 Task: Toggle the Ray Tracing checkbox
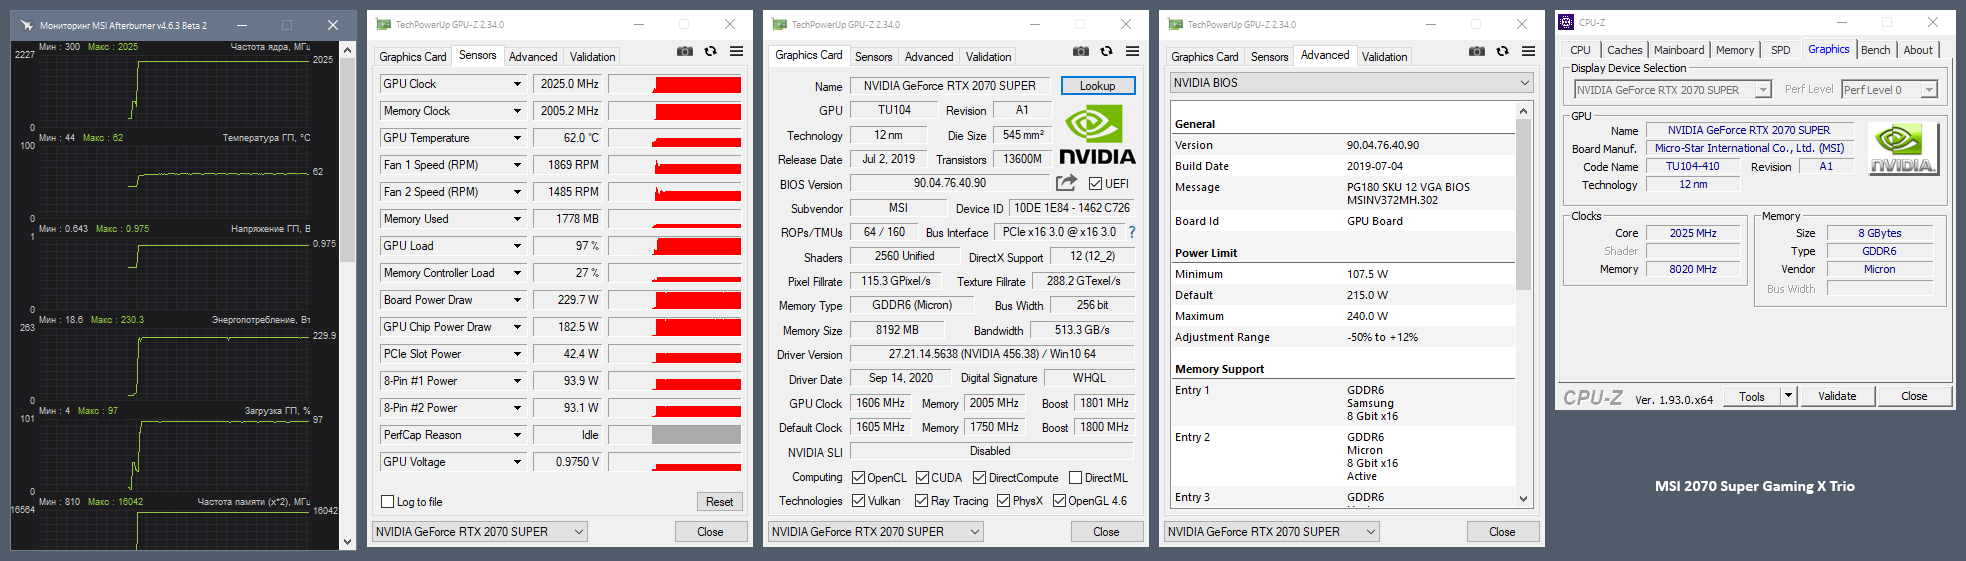921,501
